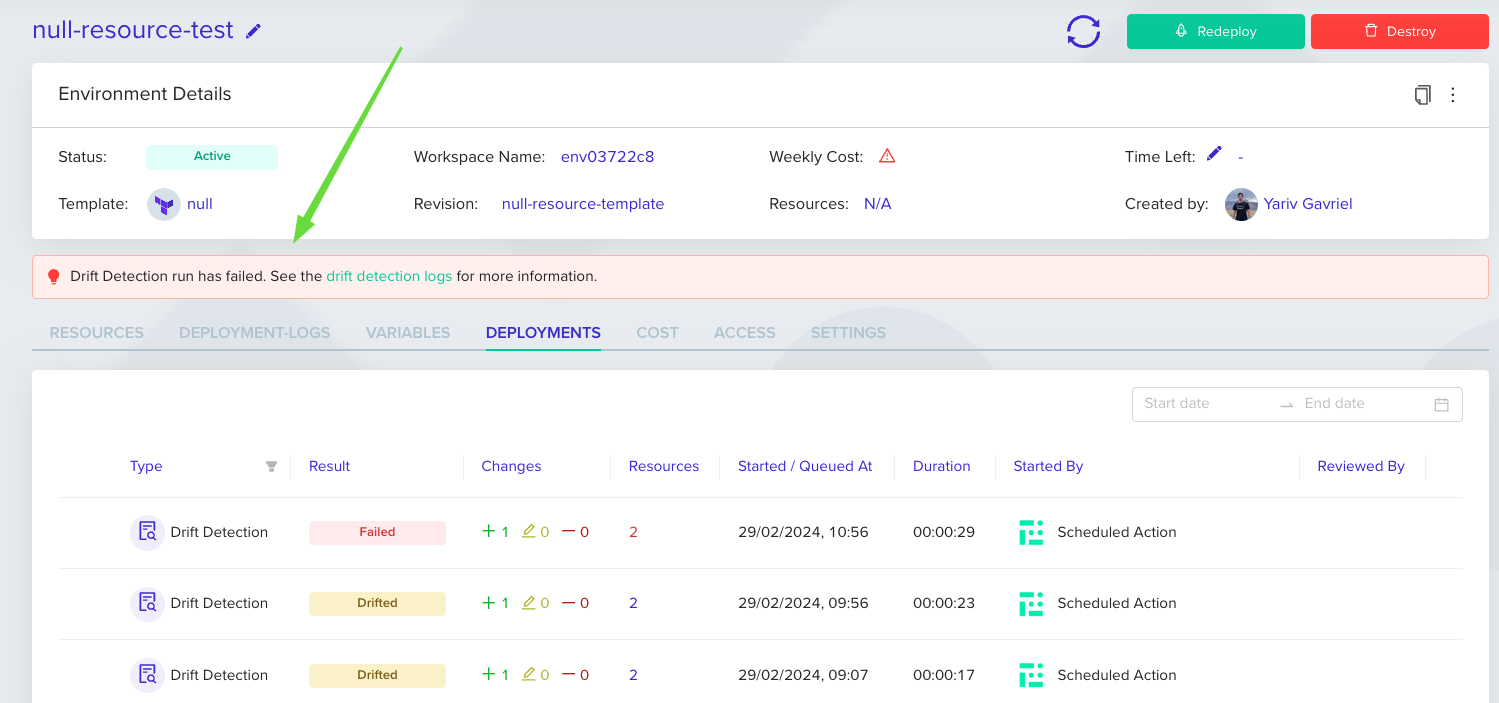
Task: Open the calendar icon in date range picker
Action: 1442,405
